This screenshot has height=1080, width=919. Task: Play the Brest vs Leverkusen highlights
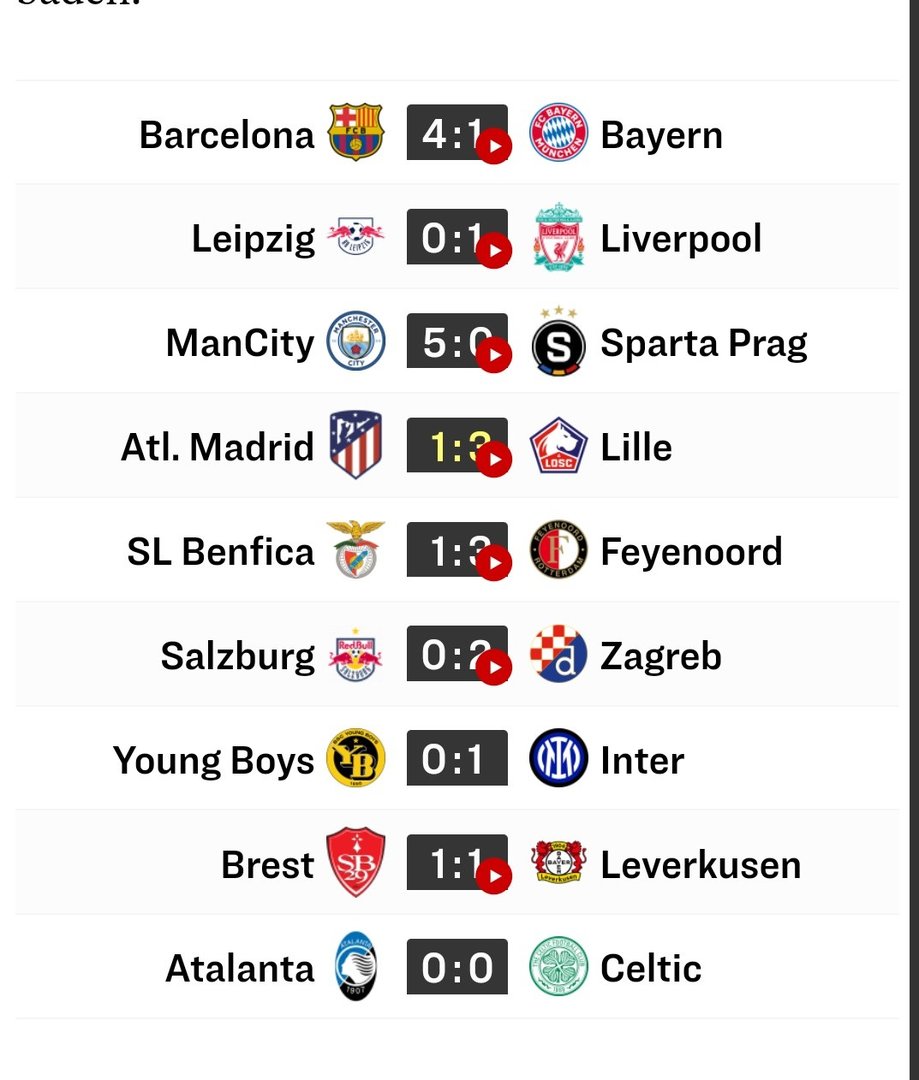pos(493,877)
